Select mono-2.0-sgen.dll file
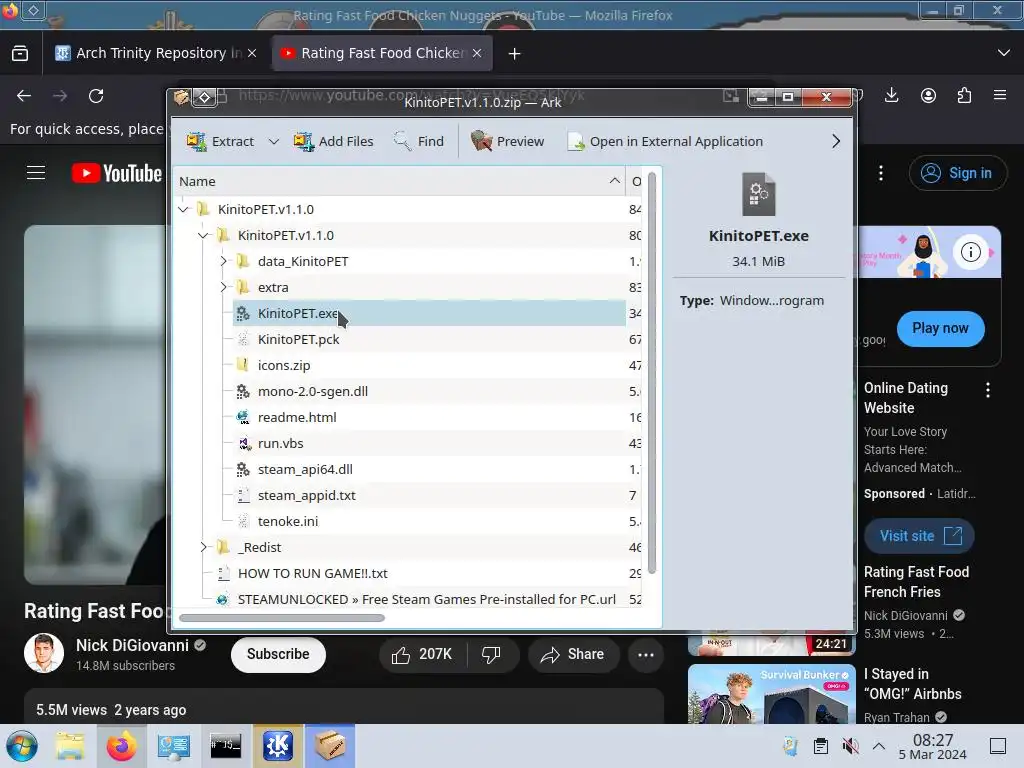1024x768 pixels. pos(312,392)
